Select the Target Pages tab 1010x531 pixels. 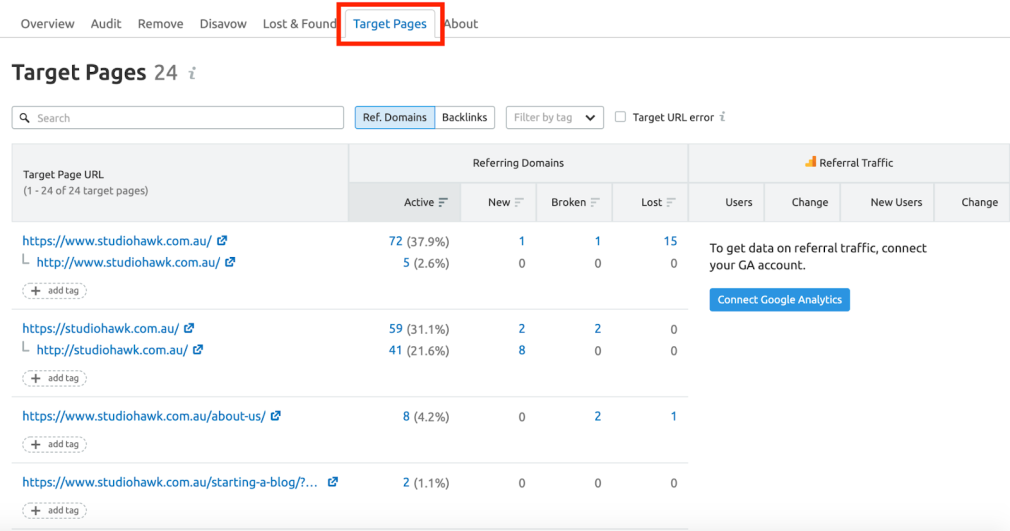click(390, 24)
